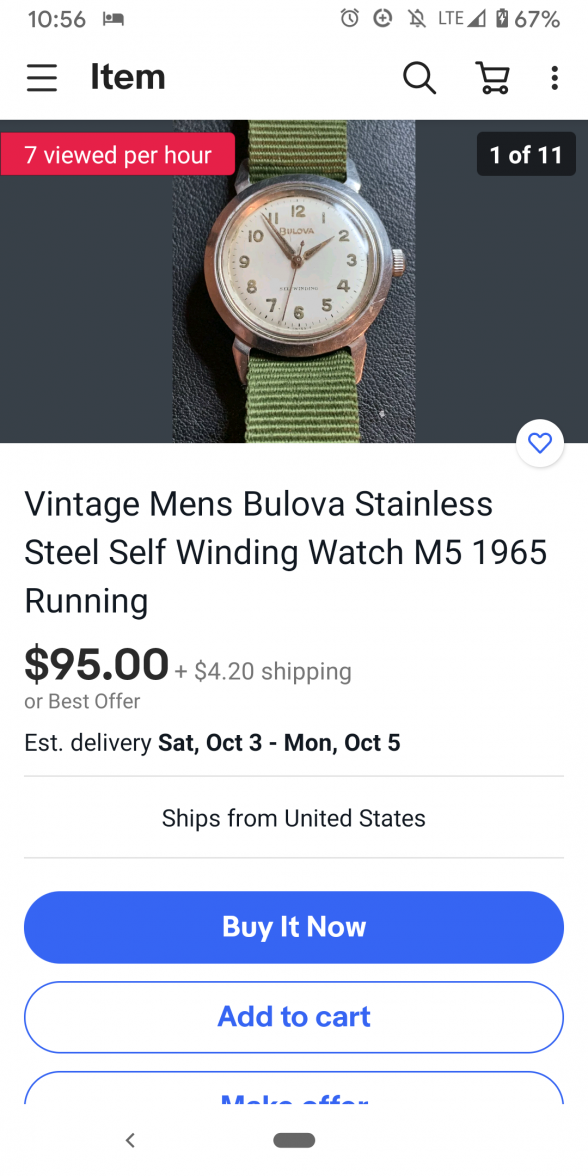Tap the alarm clock status icon
This screenshot has height=1176, width=588.
pyautogui.click(x=350, y=19)
